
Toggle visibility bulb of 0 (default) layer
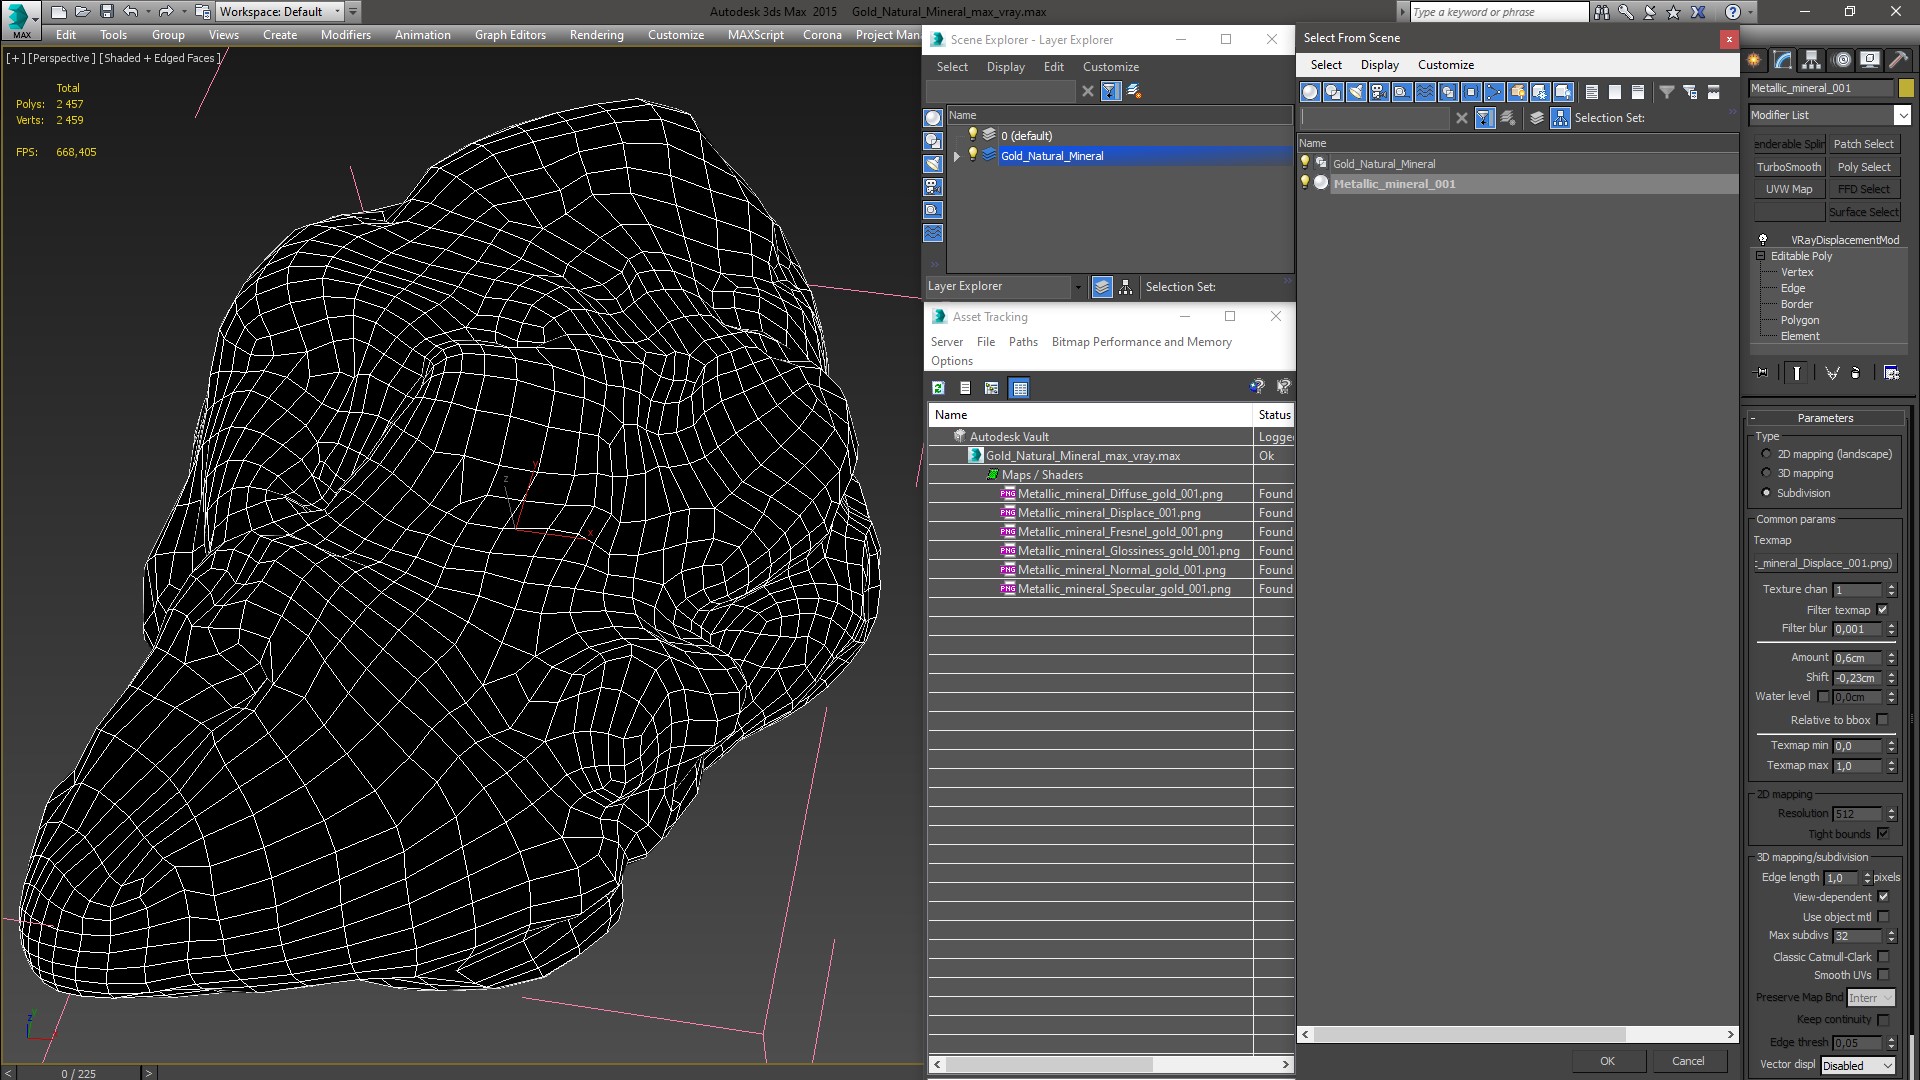[x=972, y=135]
